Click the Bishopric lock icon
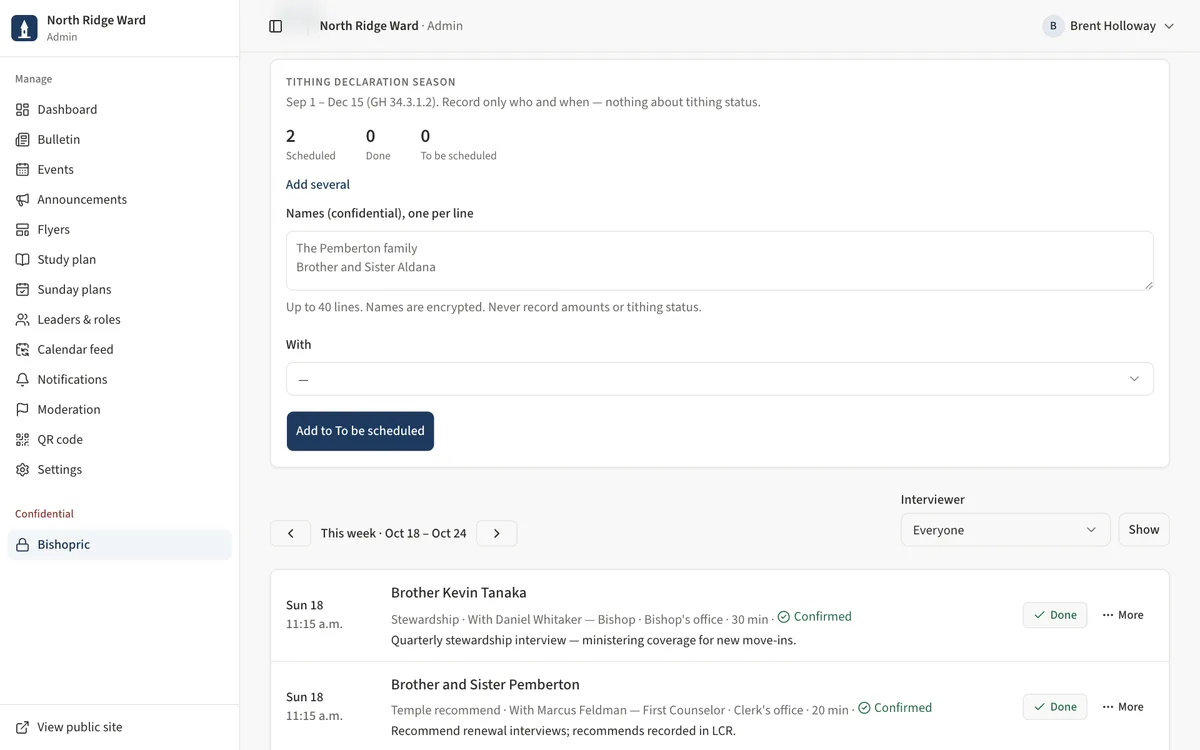 (x=22, y=545)
